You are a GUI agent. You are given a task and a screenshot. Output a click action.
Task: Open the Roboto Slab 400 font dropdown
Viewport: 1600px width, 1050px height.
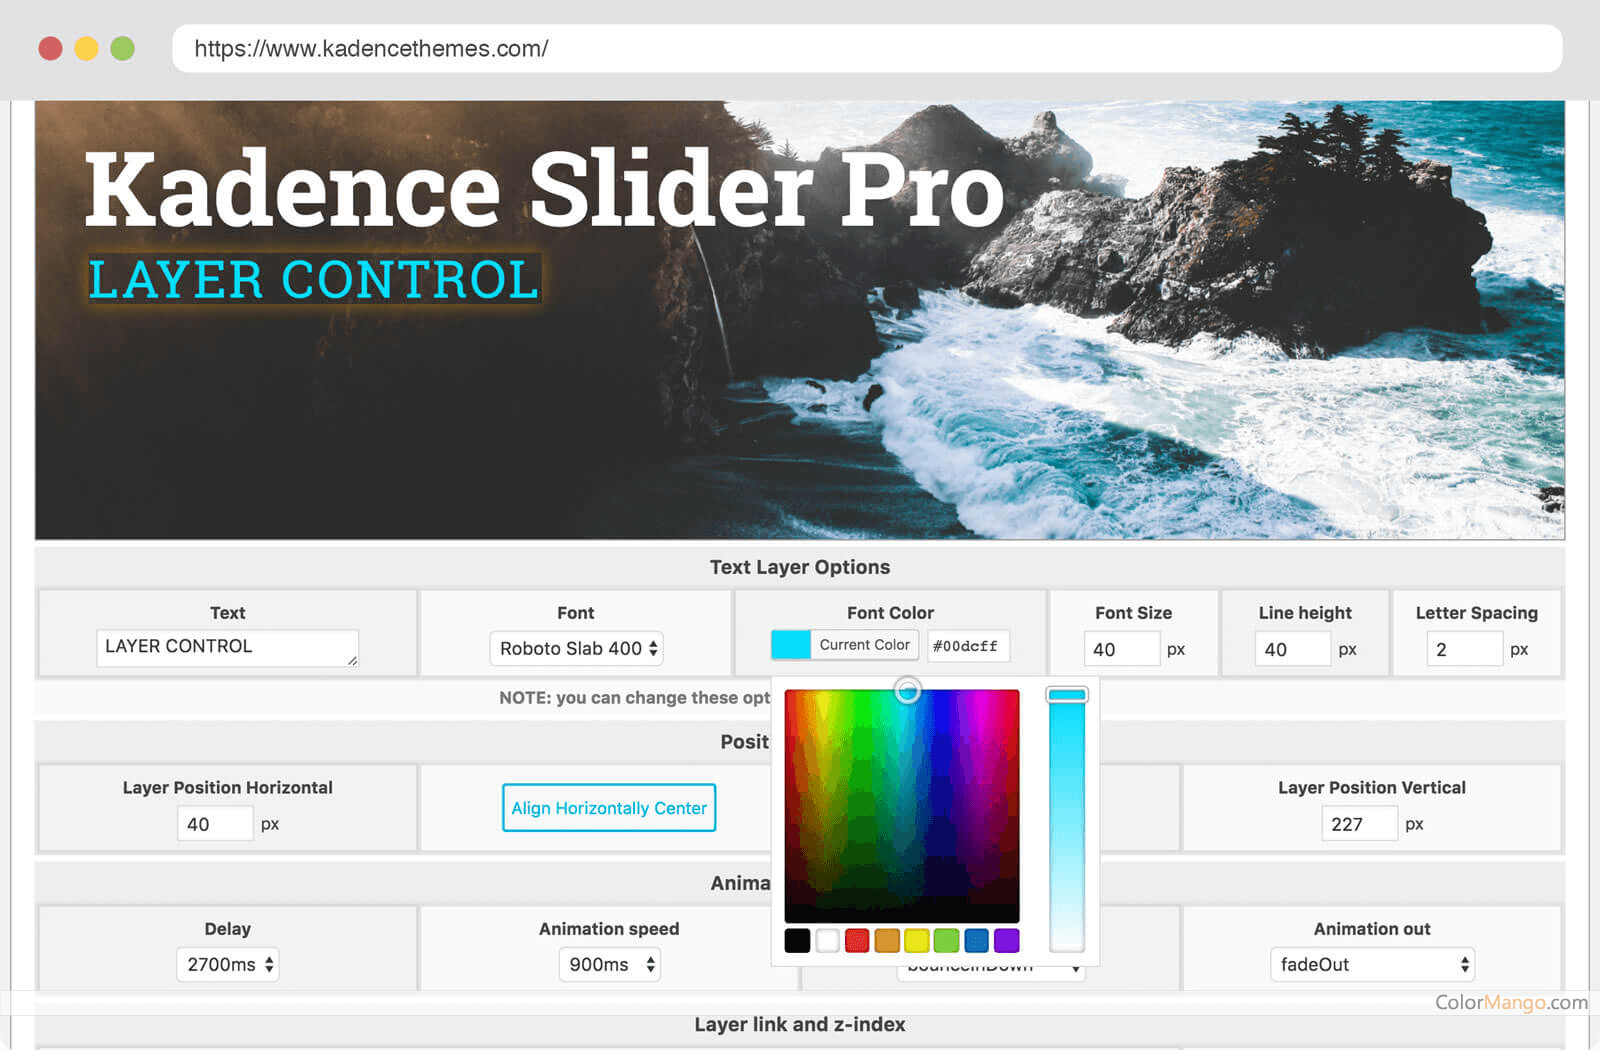[575, 648]
